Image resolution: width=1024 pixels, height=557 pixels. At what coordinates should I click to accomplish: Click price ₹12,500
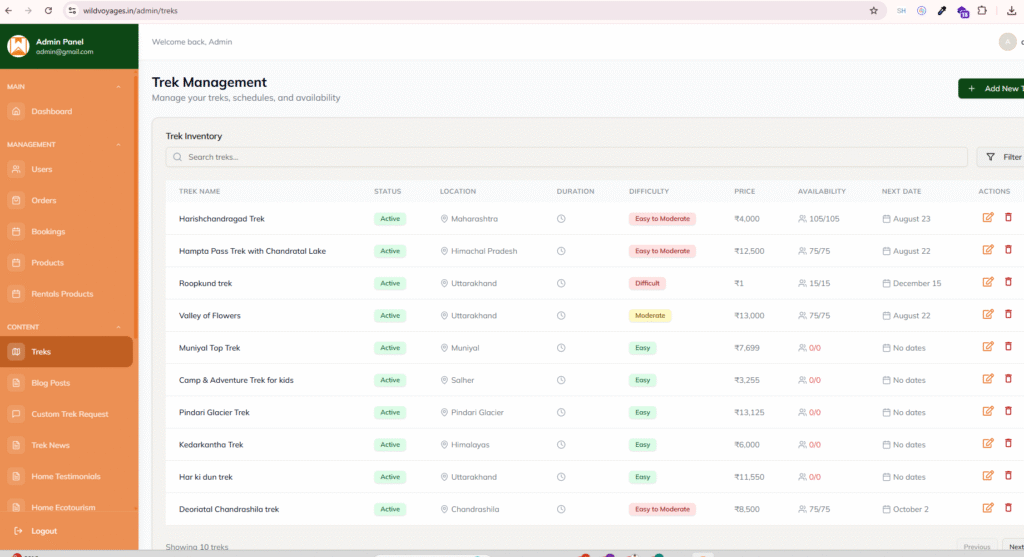pyautogui.click(x=749, y=251)
